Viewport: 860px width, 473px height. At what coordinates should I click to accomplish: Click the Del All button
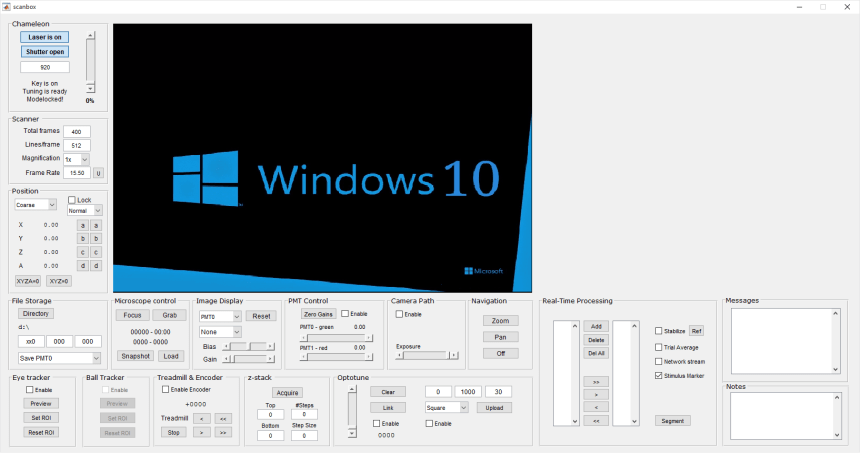click(x=596, y=353)
